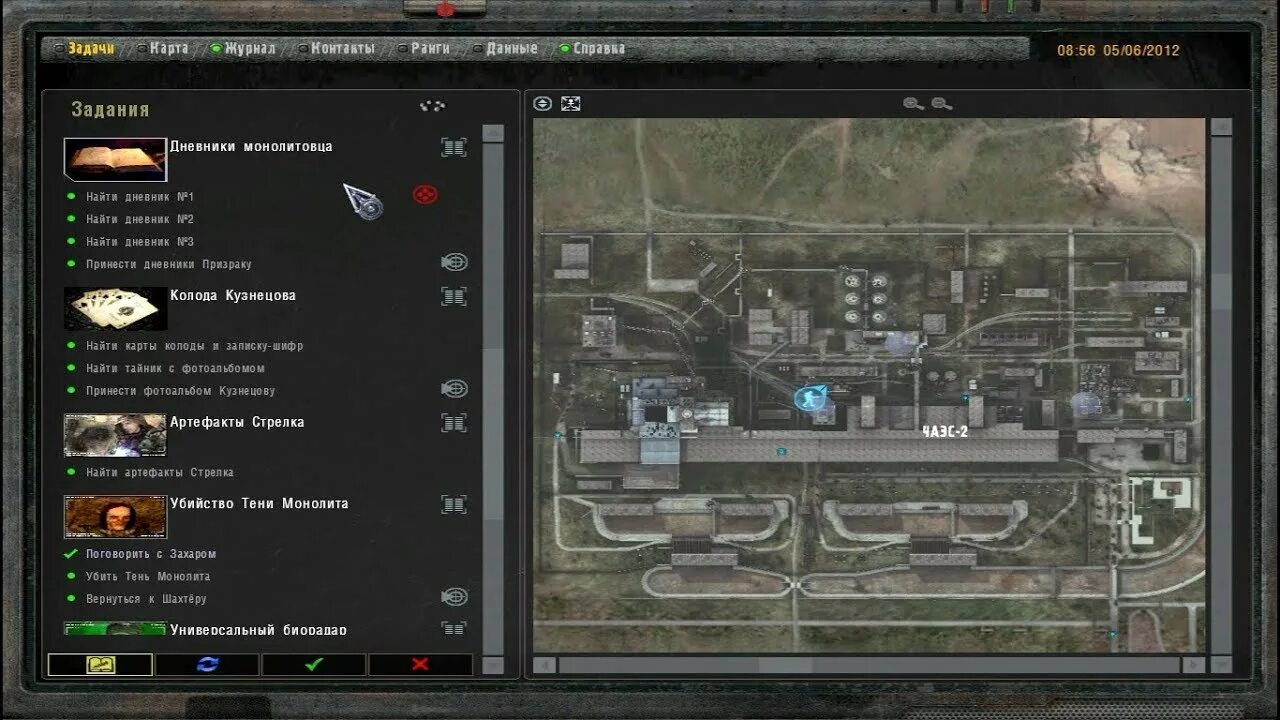Zoom in on the map

pos(913,103)
